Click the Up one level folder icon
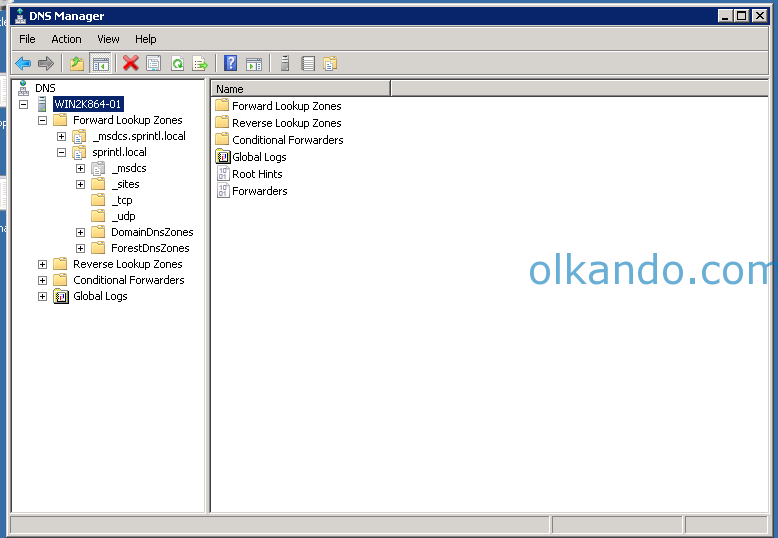This screenshot has width=778, height=538. [77, 64]
